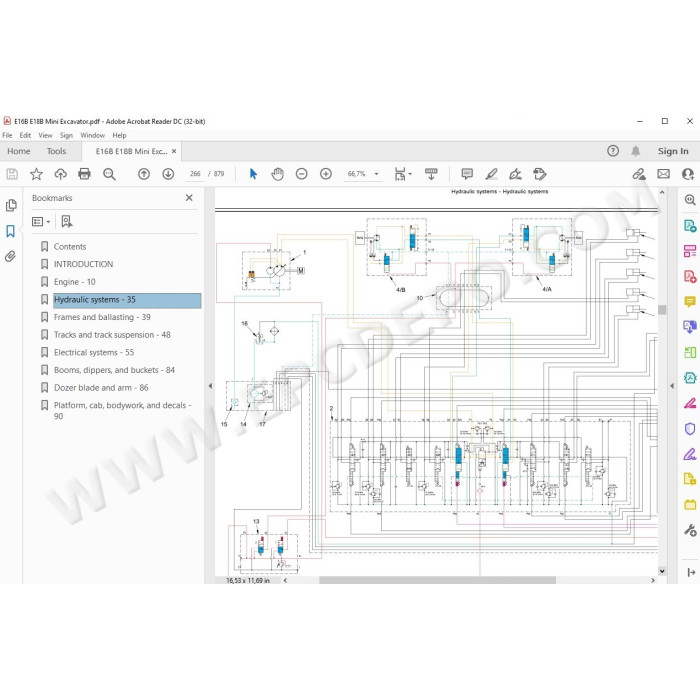Open the File menu
700x700 pixels.
pyautogui.click(x=7, y=135)
